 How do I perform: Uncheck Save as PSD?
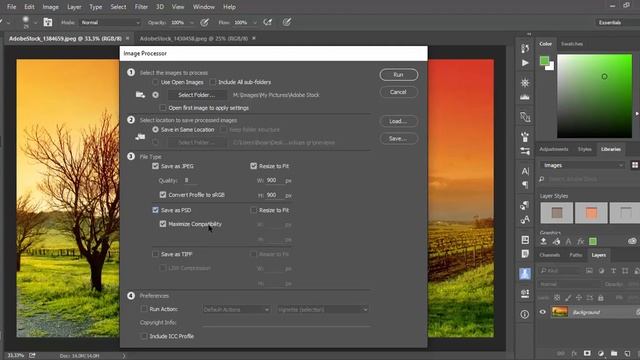156,210
